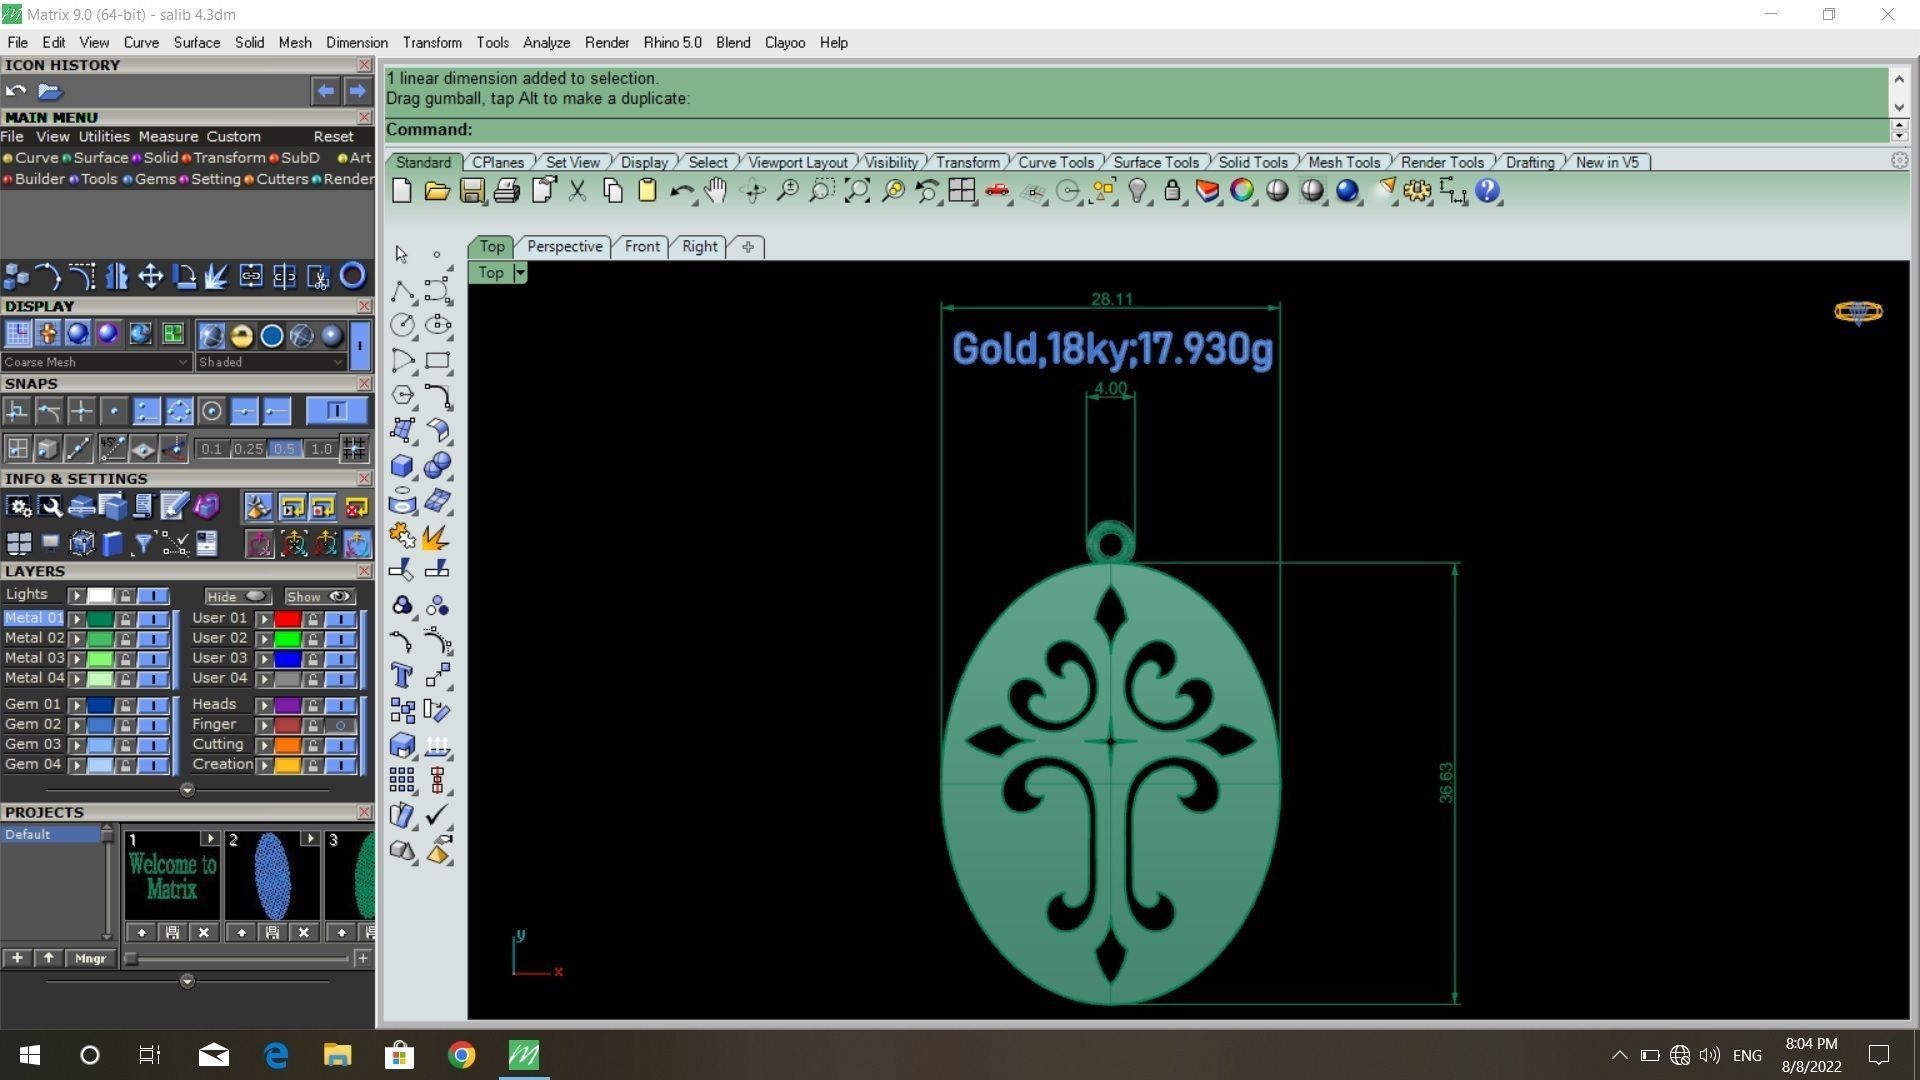Click the lightbulb hide/show objects icon
Image resolution: width=1920 pixels, height=1080 pixels.
(1137, 191)
